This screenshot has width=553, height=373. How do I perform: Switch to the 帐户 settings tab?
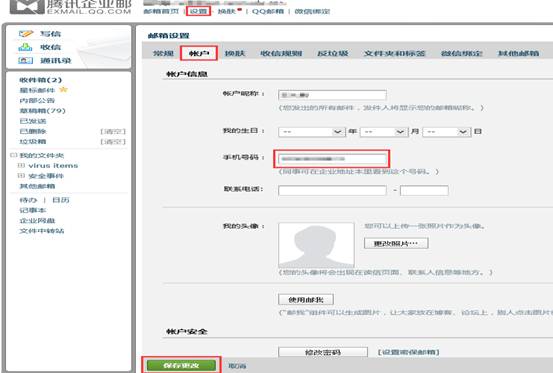pos(199,53)
